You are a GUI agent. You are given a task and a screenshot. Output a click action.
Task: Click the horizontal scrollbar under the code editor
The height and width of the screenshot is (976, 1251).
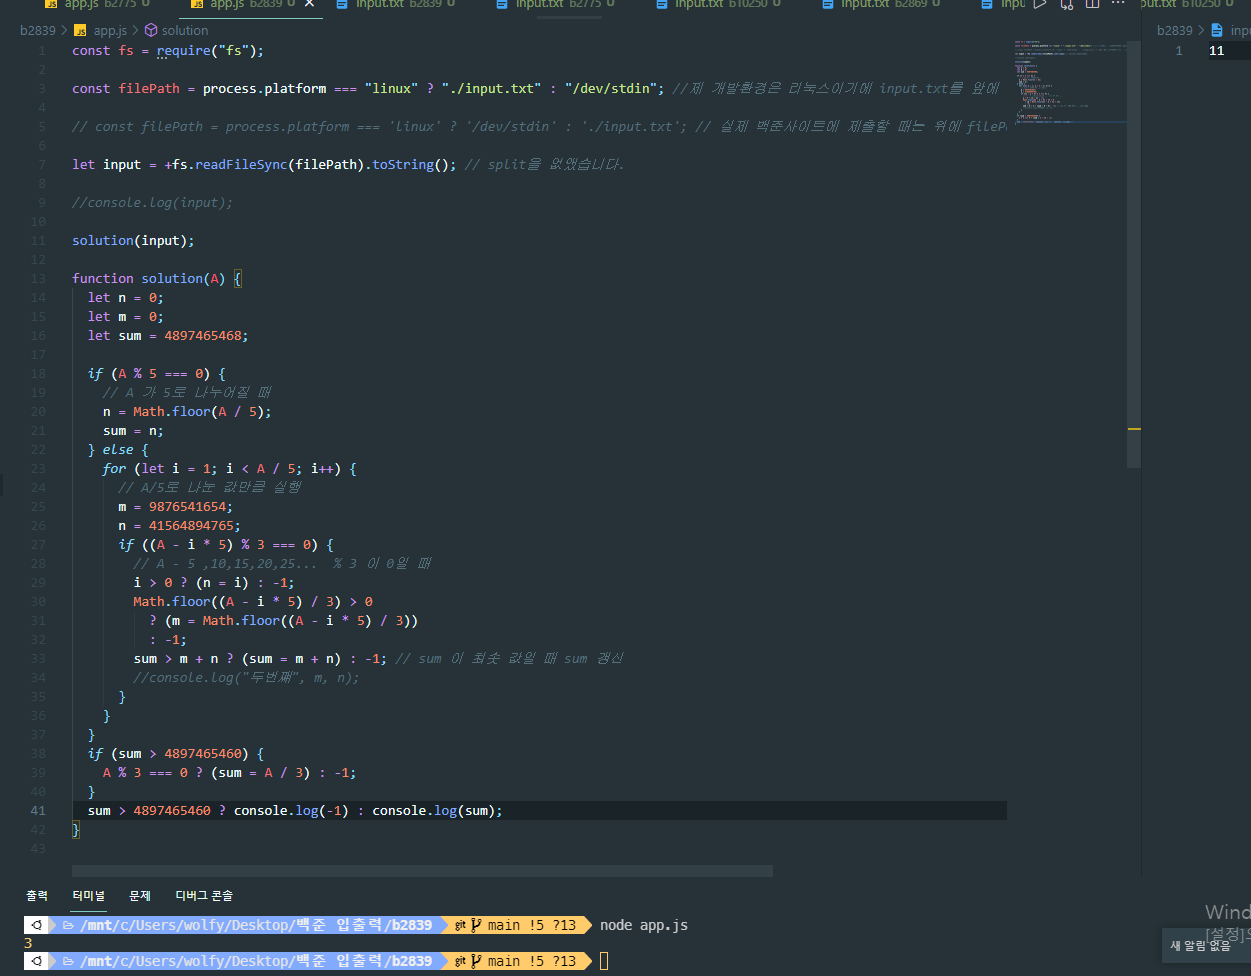422,871
